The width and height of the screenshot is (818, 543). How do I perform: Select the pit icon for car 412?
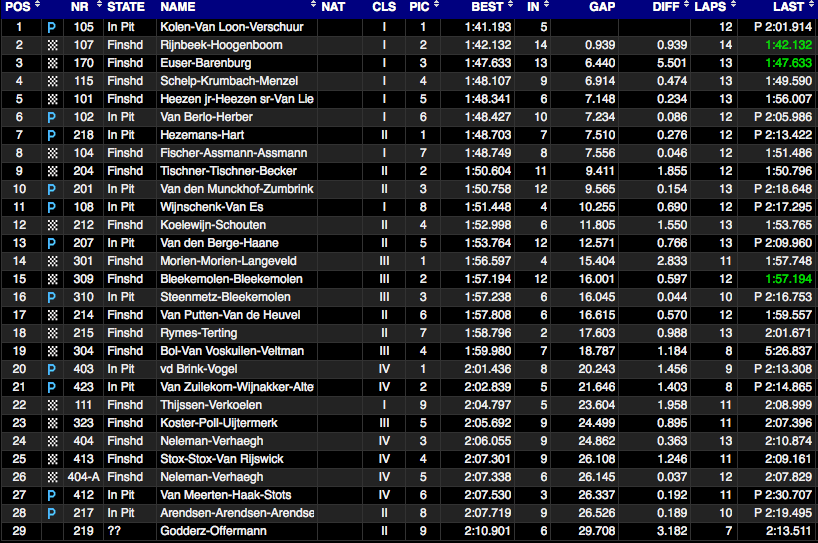click(x=51, y=495)
